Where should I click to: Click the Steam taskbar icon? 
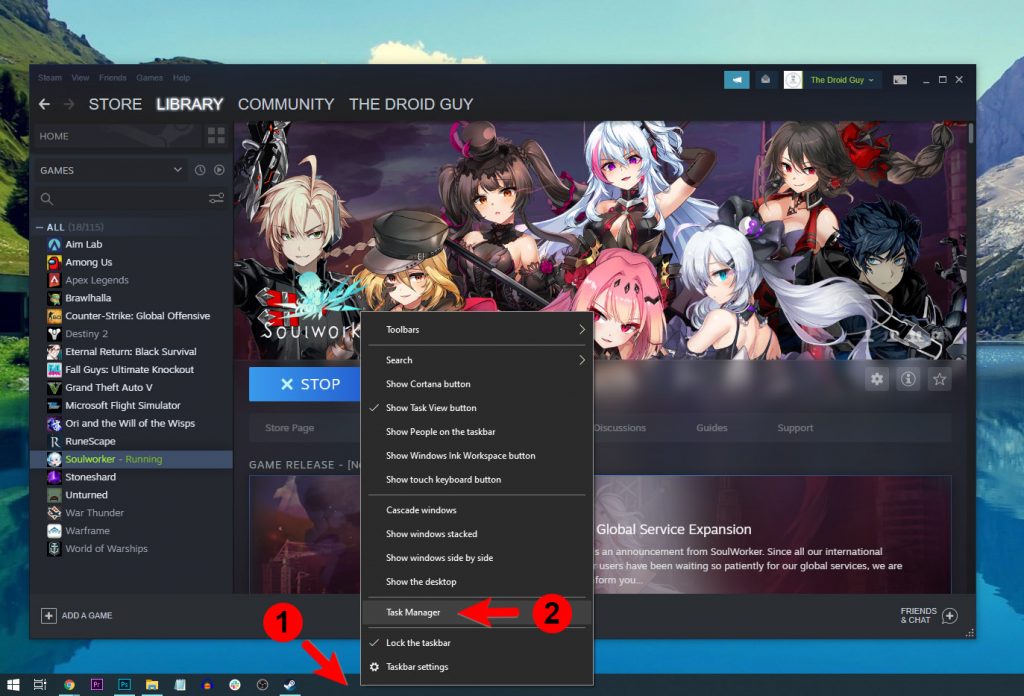[289, 685]
